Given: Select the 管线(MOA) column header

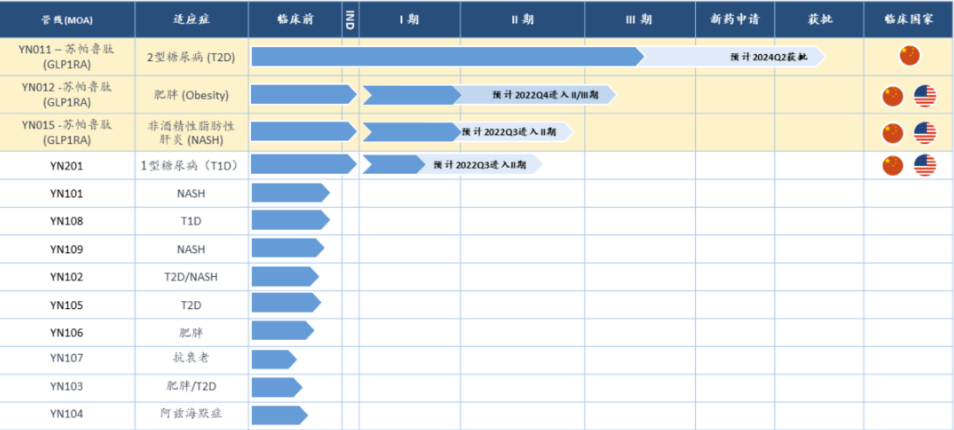Looking at the screenshot, I should tap(68, 19).
